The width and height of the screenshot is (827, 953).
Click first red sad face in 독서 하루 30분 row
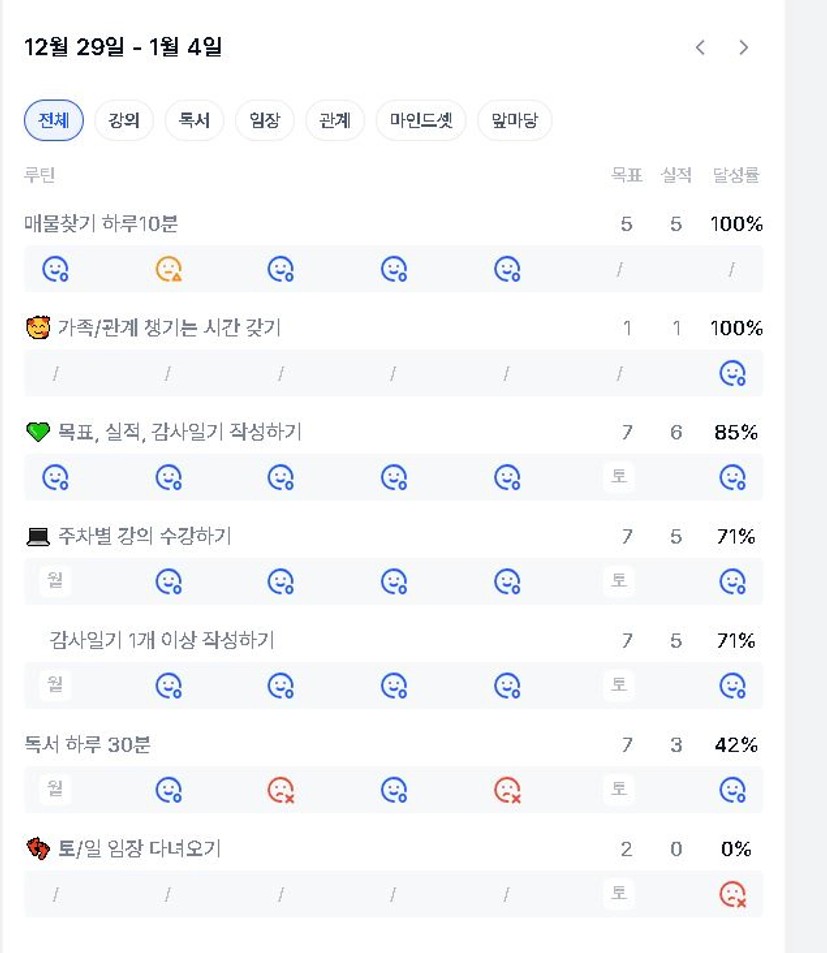[281, 790]
